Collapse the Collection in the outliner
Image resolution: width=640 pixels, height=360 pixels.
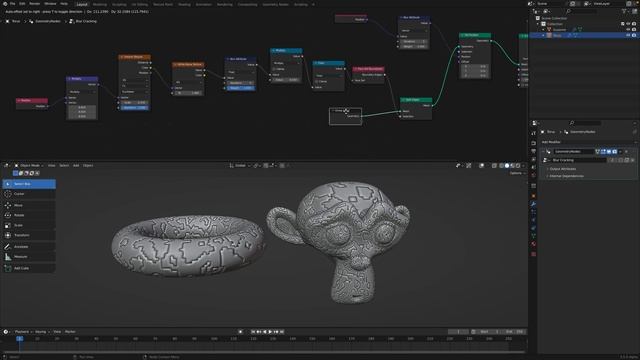[x=538, y=24]
